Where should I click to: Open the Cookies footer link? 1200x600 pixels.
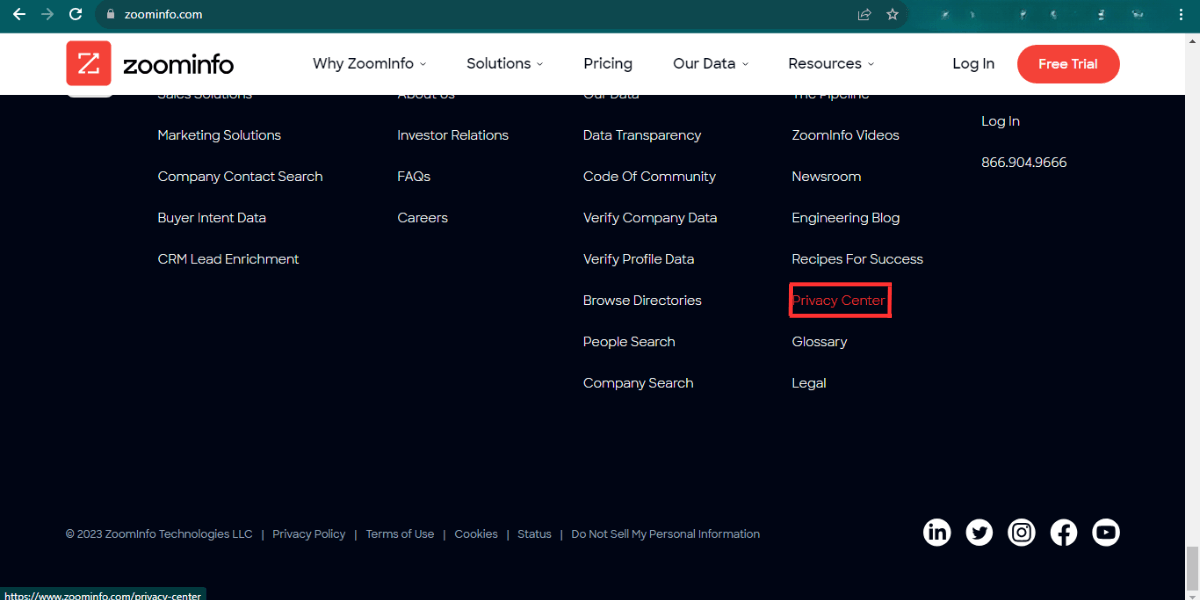coord(476,534)
